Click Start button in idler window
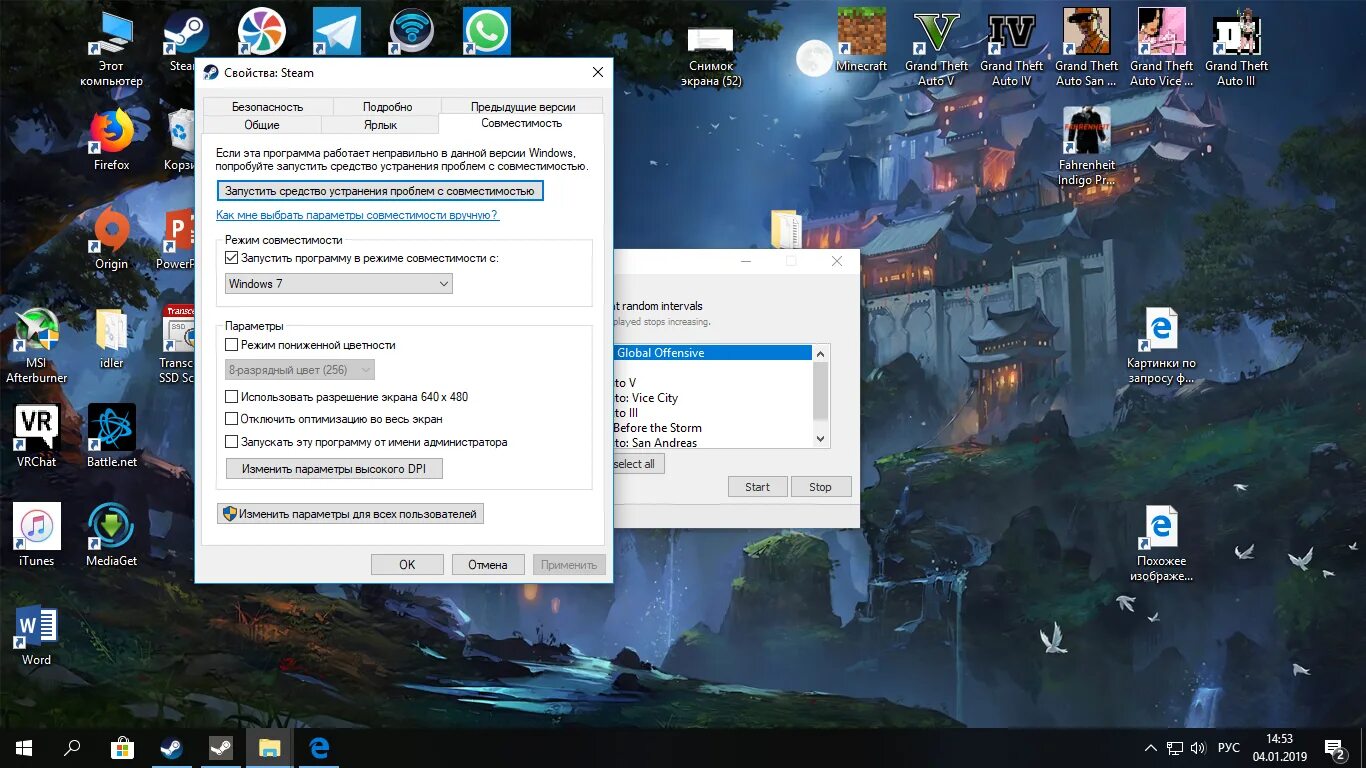1366x768 pixels. tap(757, 487)
